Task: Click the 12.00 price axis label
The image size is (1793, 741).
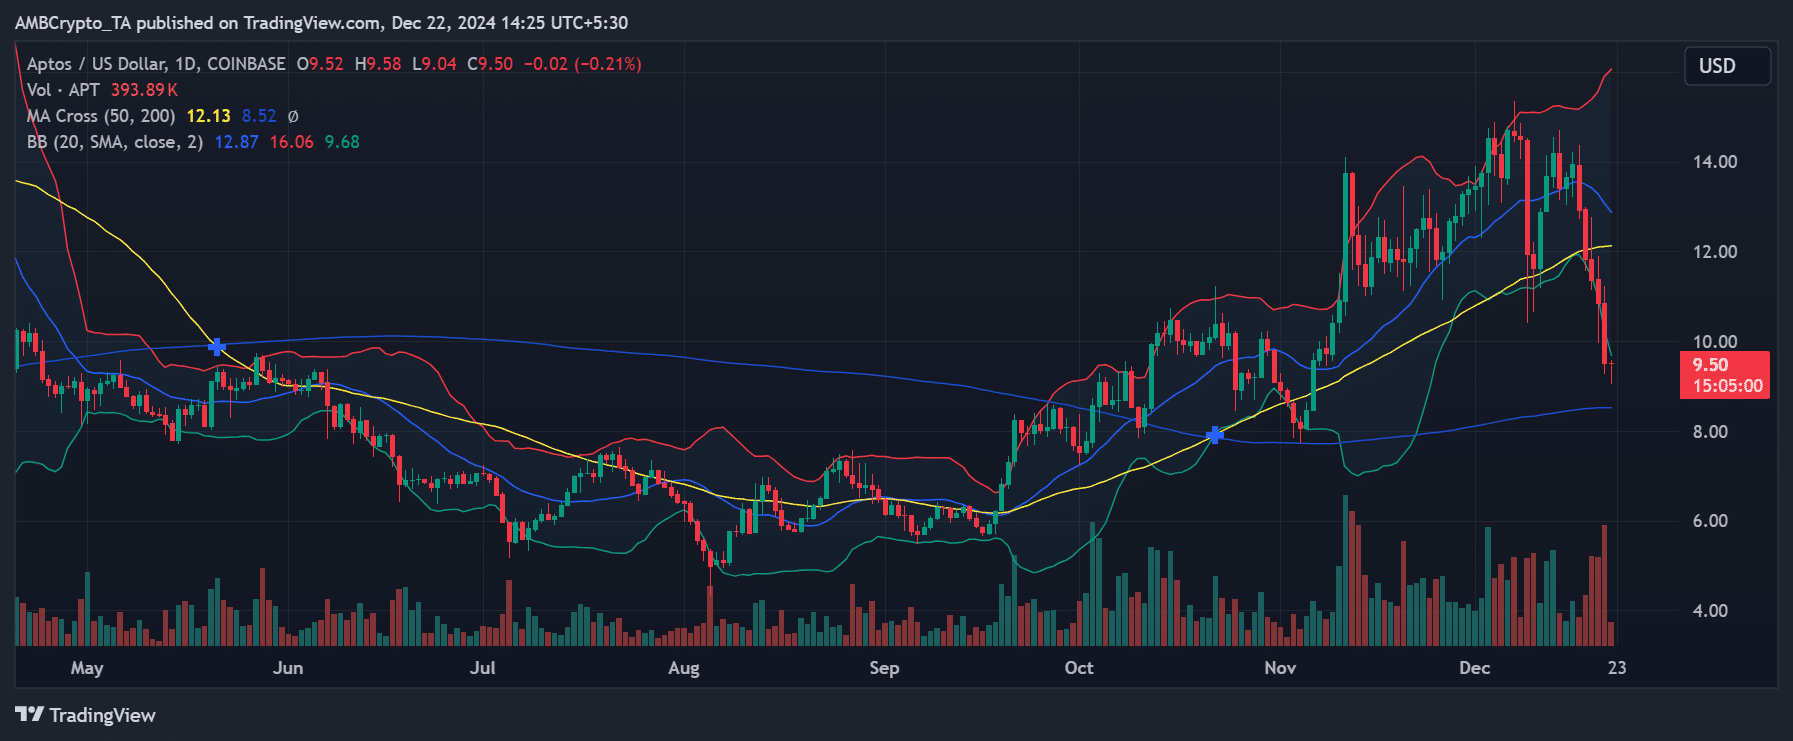Action: [1714, 252]
